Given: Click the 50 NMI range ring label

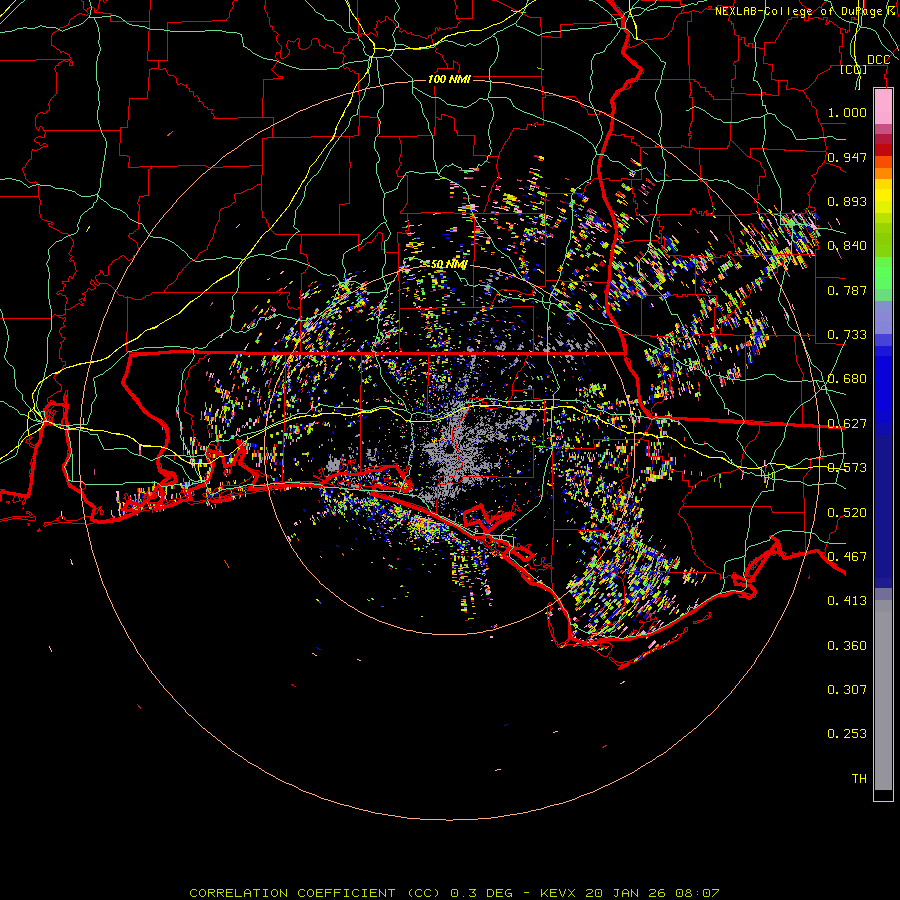Looking at the screenshot, I should (449, 264).
